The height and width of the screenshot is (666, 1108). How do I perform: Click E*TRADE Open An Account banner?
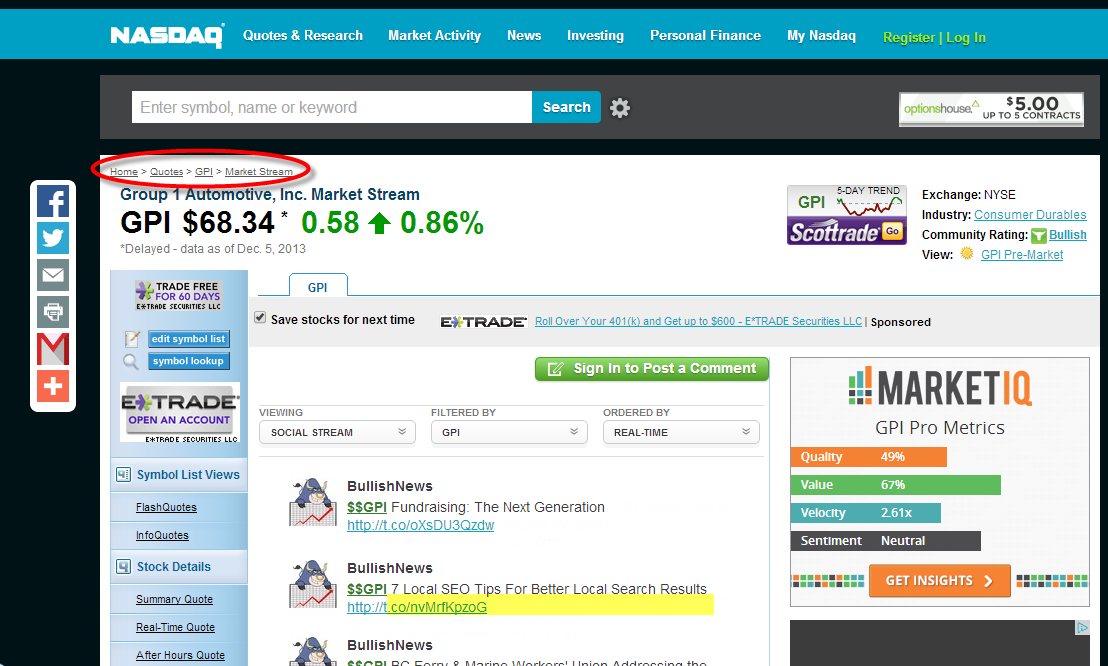[179, 412]
